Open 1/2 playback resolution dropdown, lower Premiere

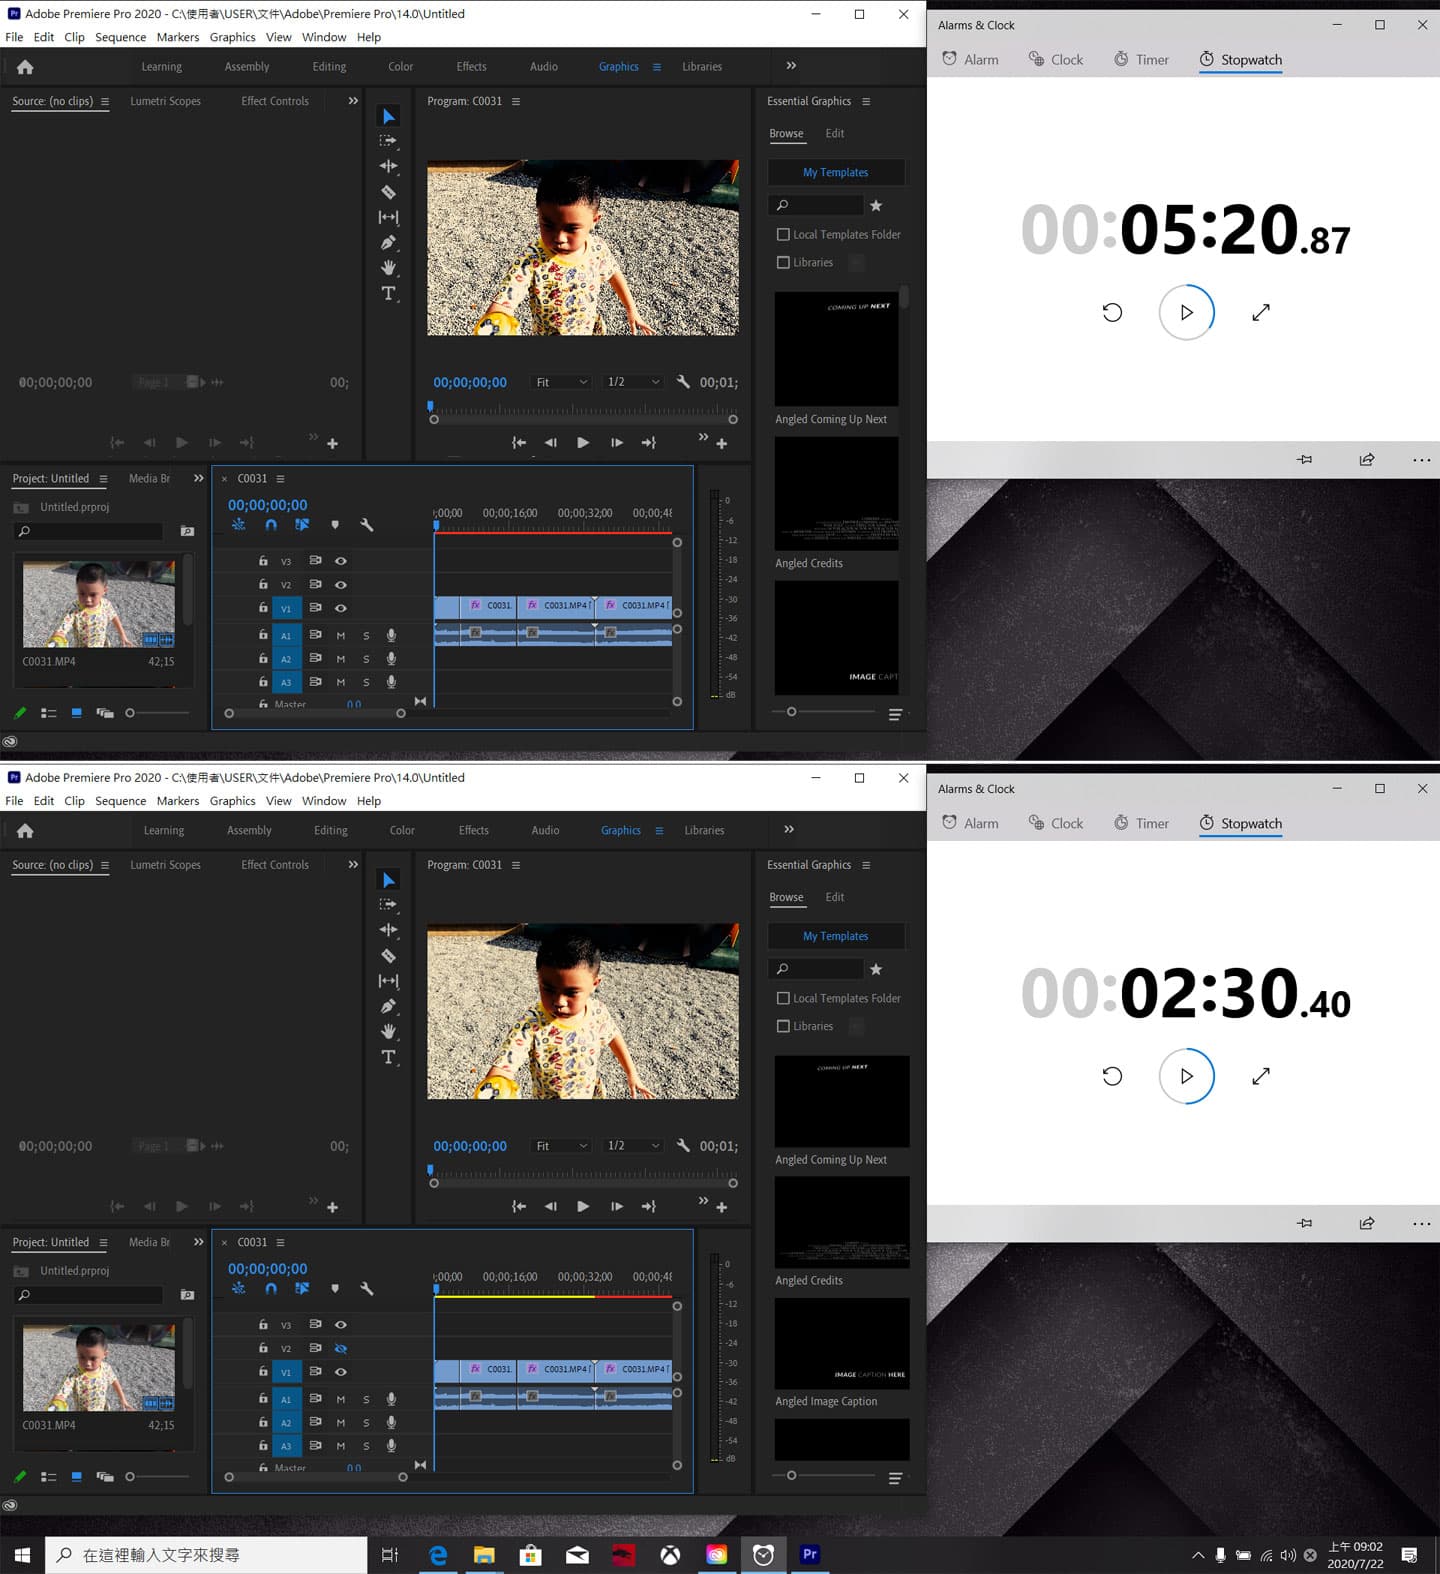click(x=633, y=1146)
